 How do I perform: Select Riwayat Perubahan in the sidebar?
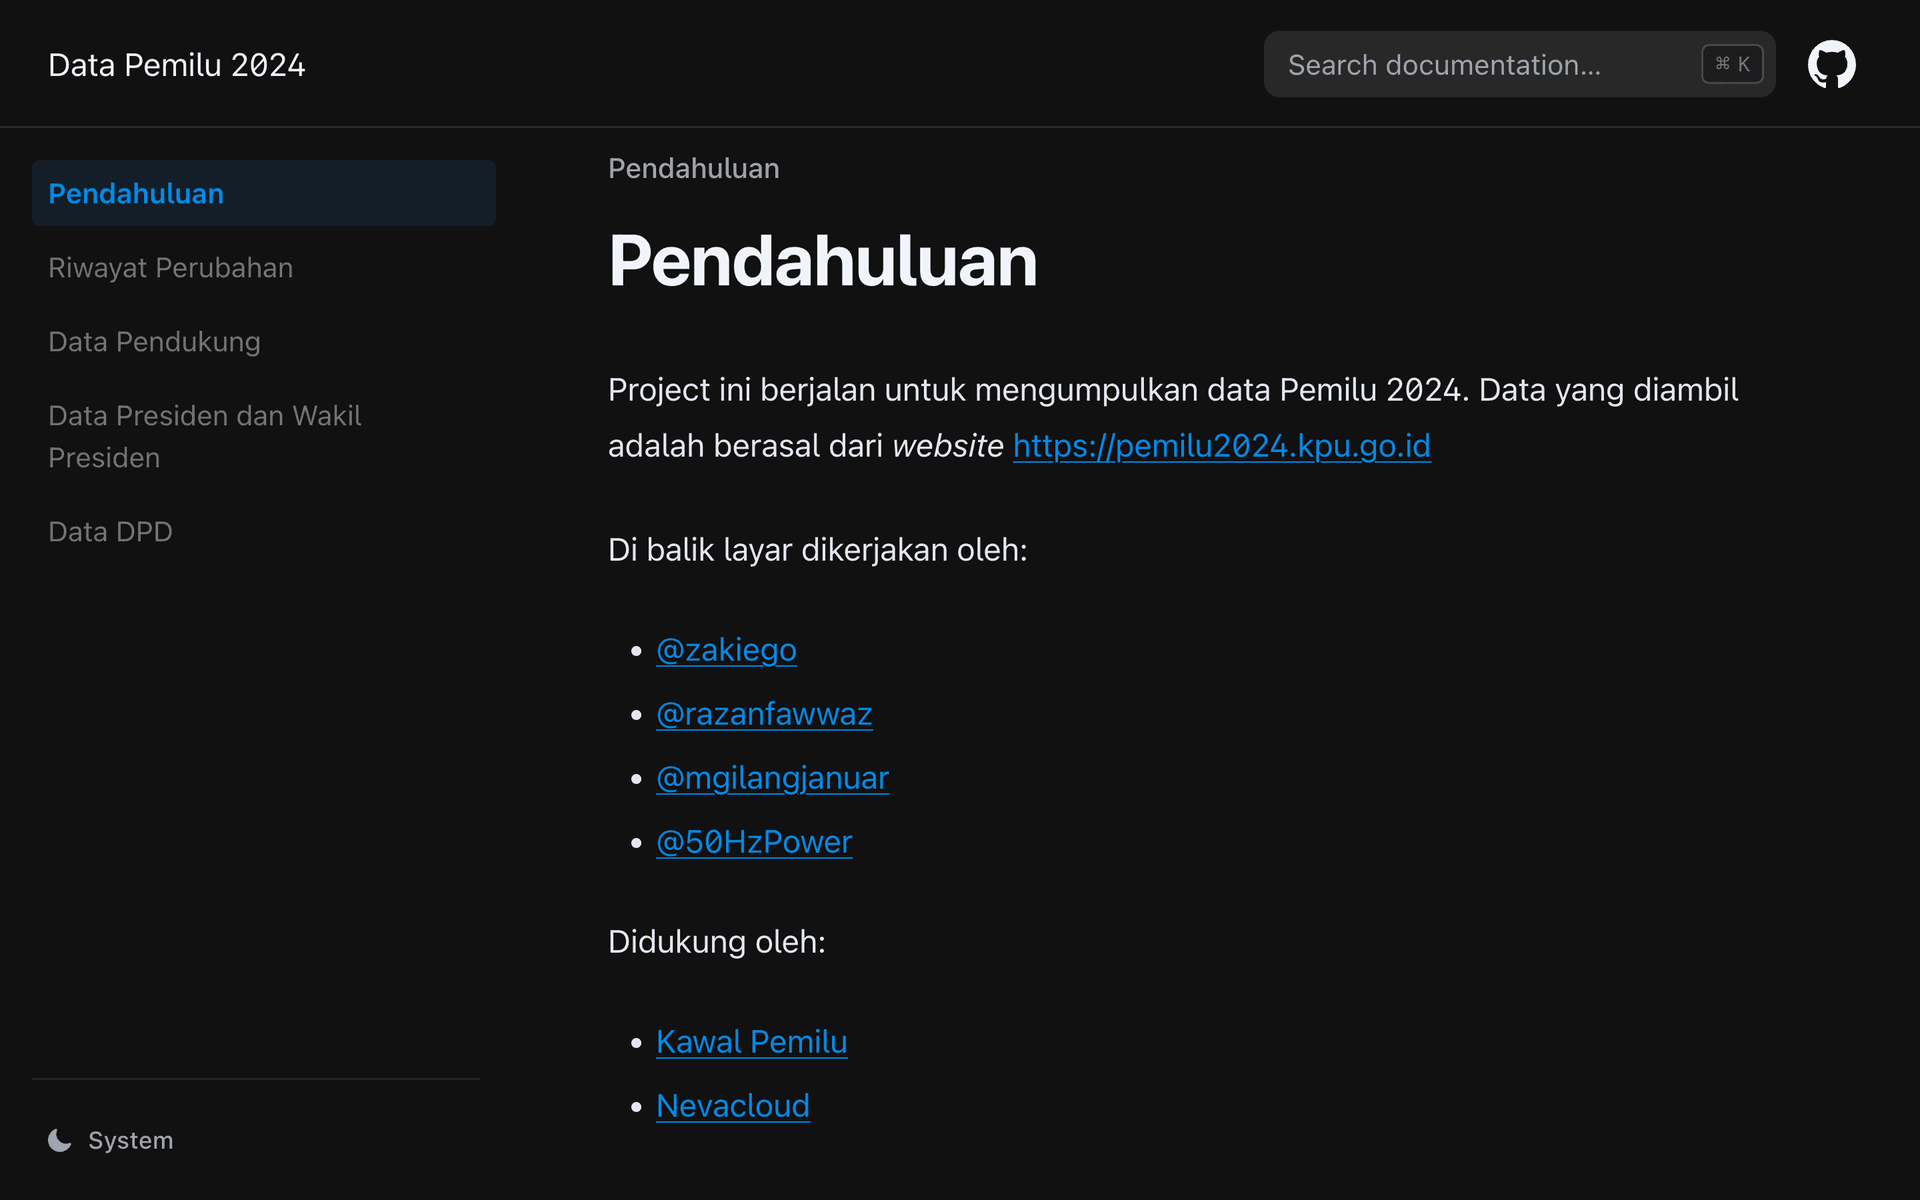point(170,267)
